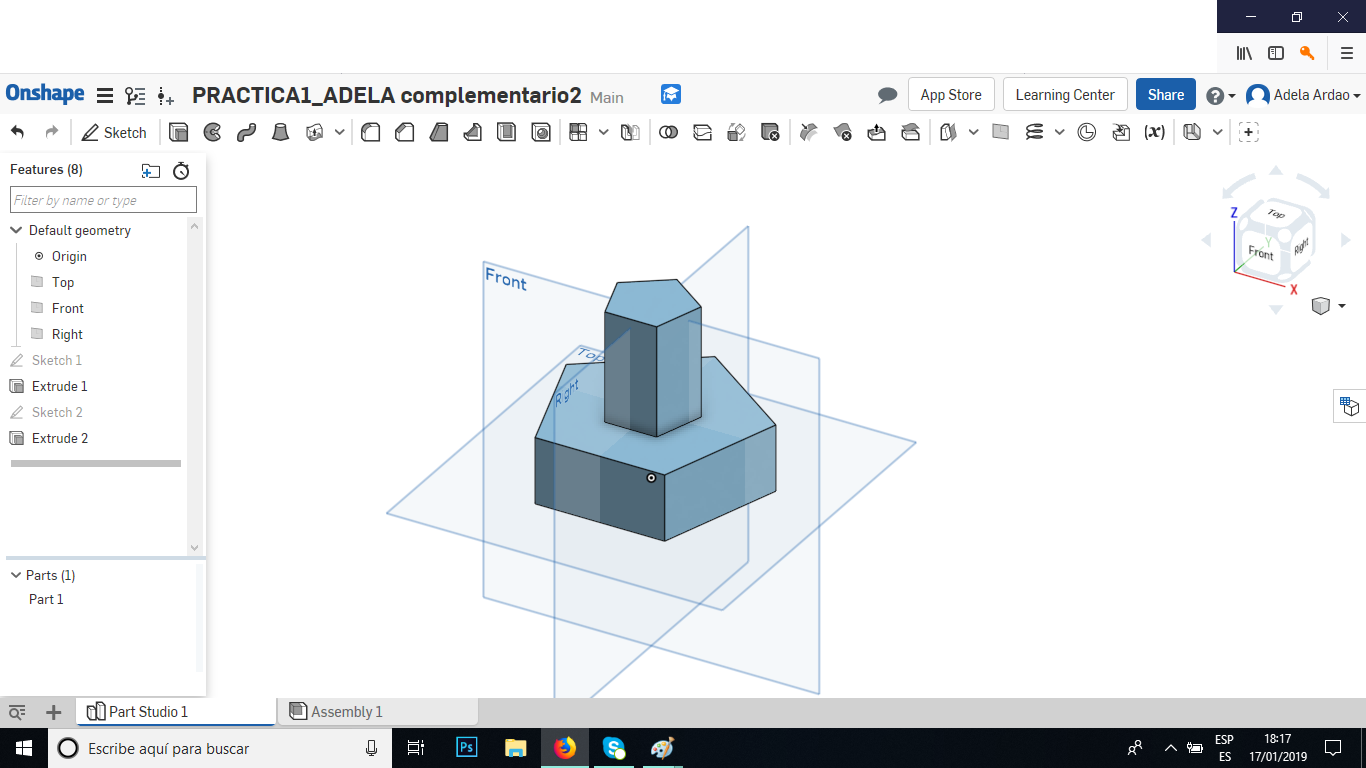Open the linear pattern dropdown arrow
1366x768 pixels.
(603, 132)
